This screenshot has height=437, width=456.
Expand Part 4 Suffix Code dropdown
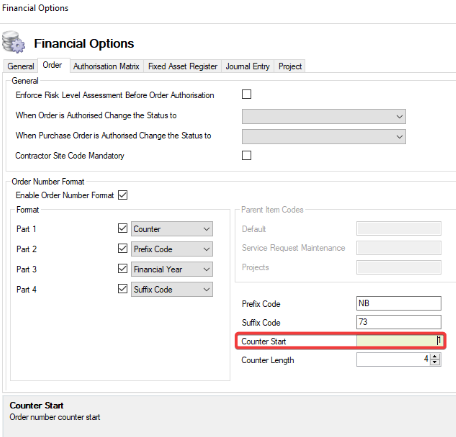tap(172, 289)
